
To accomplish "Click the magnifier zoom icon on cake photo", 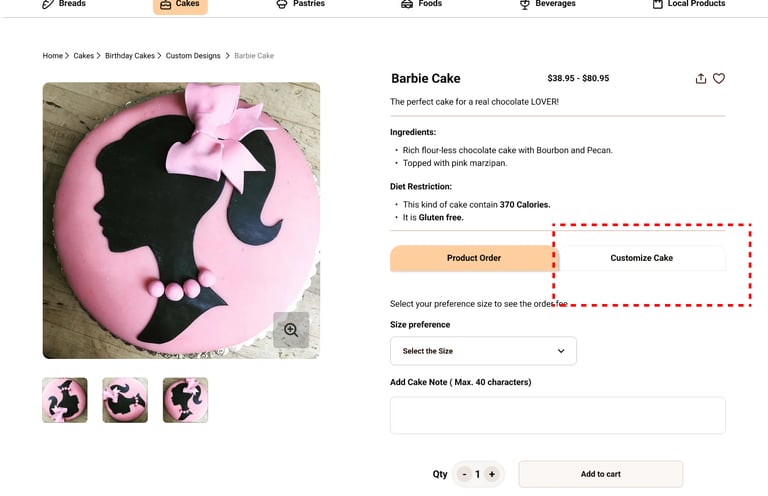I will (291, 330).
